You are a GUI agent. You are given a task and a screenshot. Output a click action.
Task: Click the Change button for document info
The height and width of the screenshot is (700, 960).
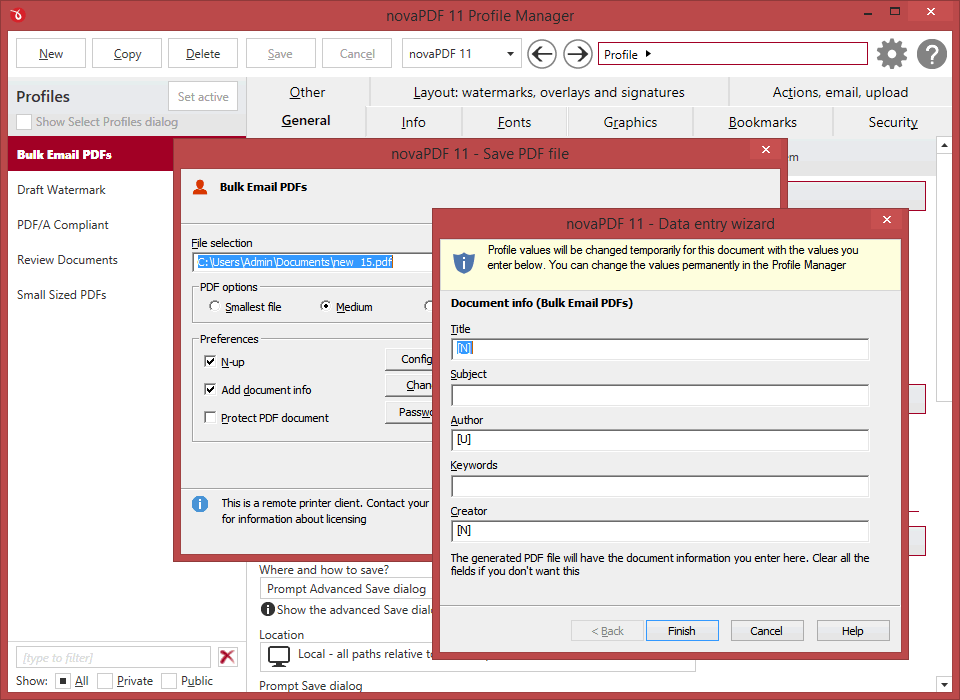[x=409, y=385]
